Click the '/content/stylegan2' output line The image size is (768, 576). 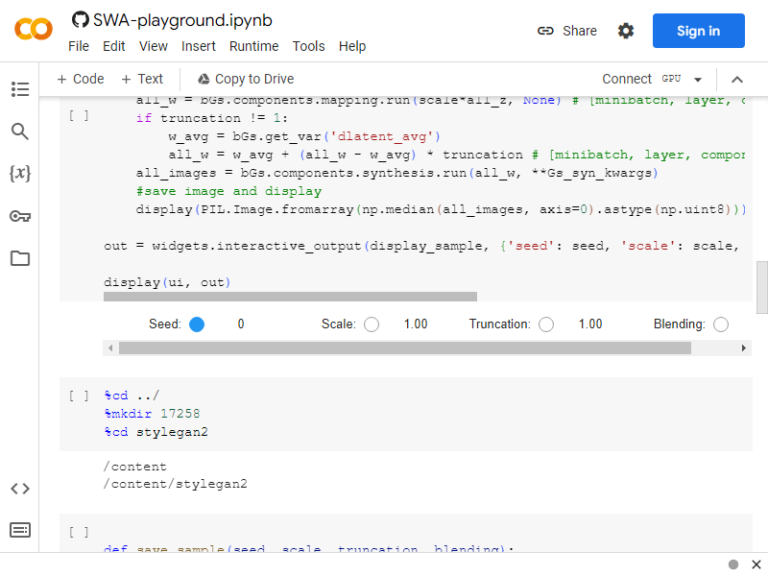click(175, 484)
